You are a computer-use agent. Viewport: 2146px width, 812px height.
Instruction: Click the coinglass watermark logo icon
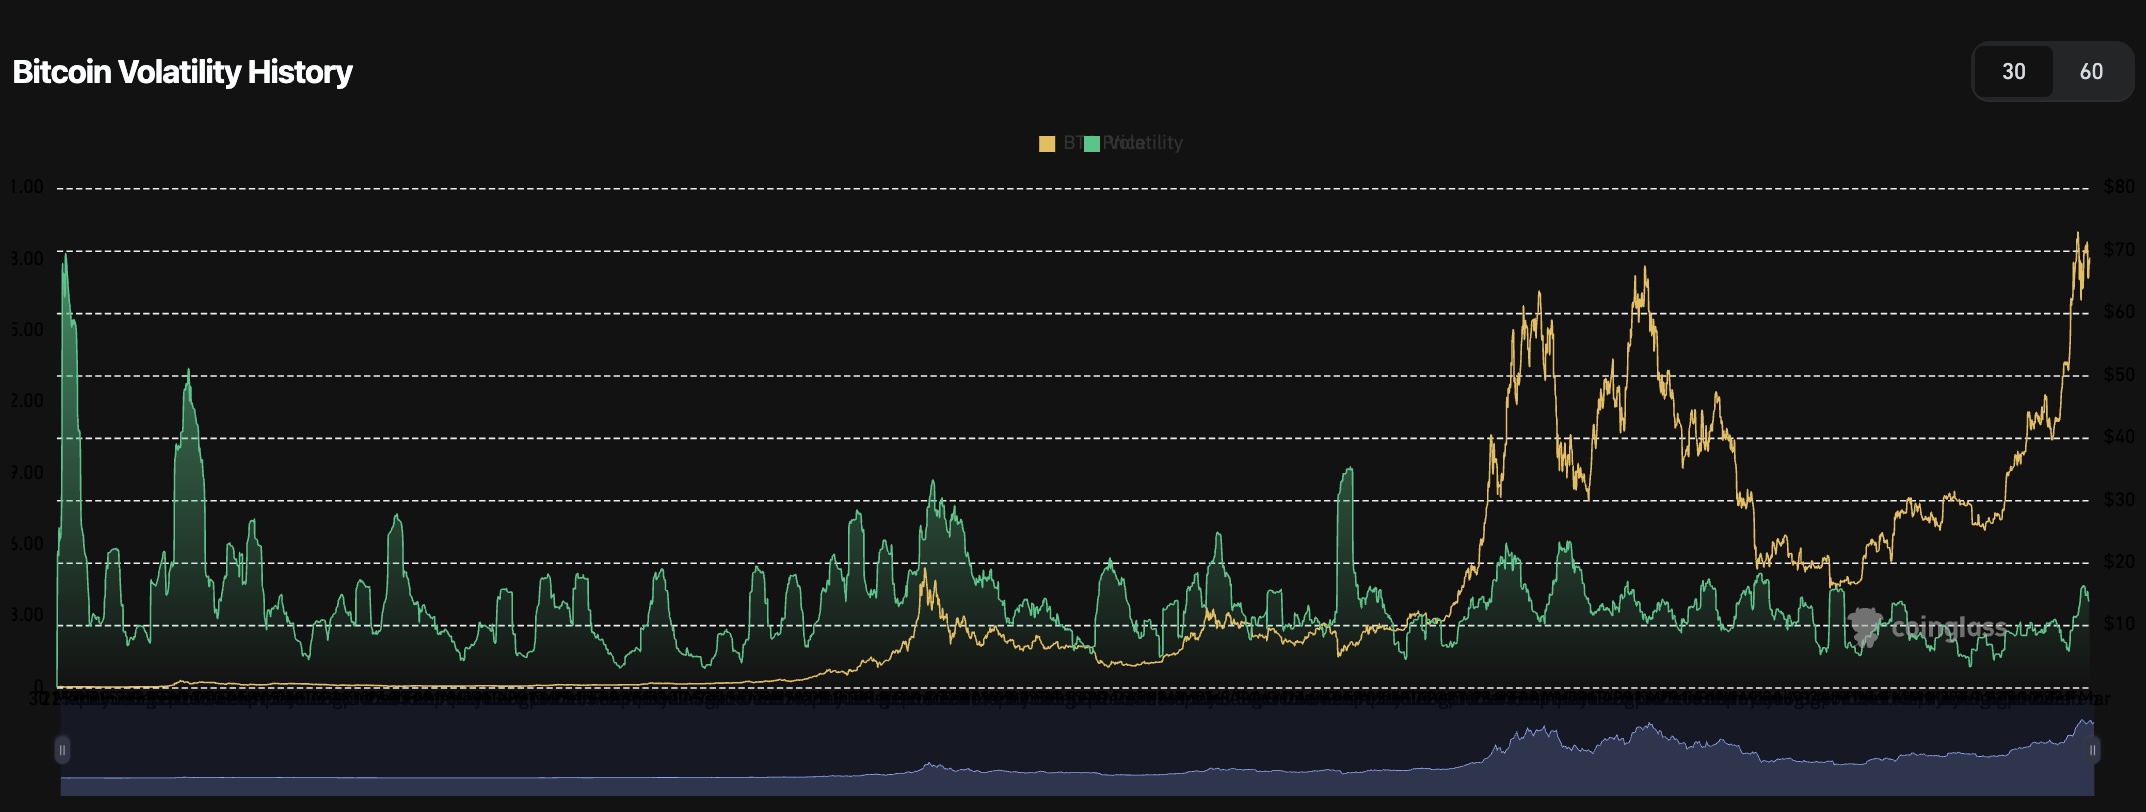(1865, 627)
